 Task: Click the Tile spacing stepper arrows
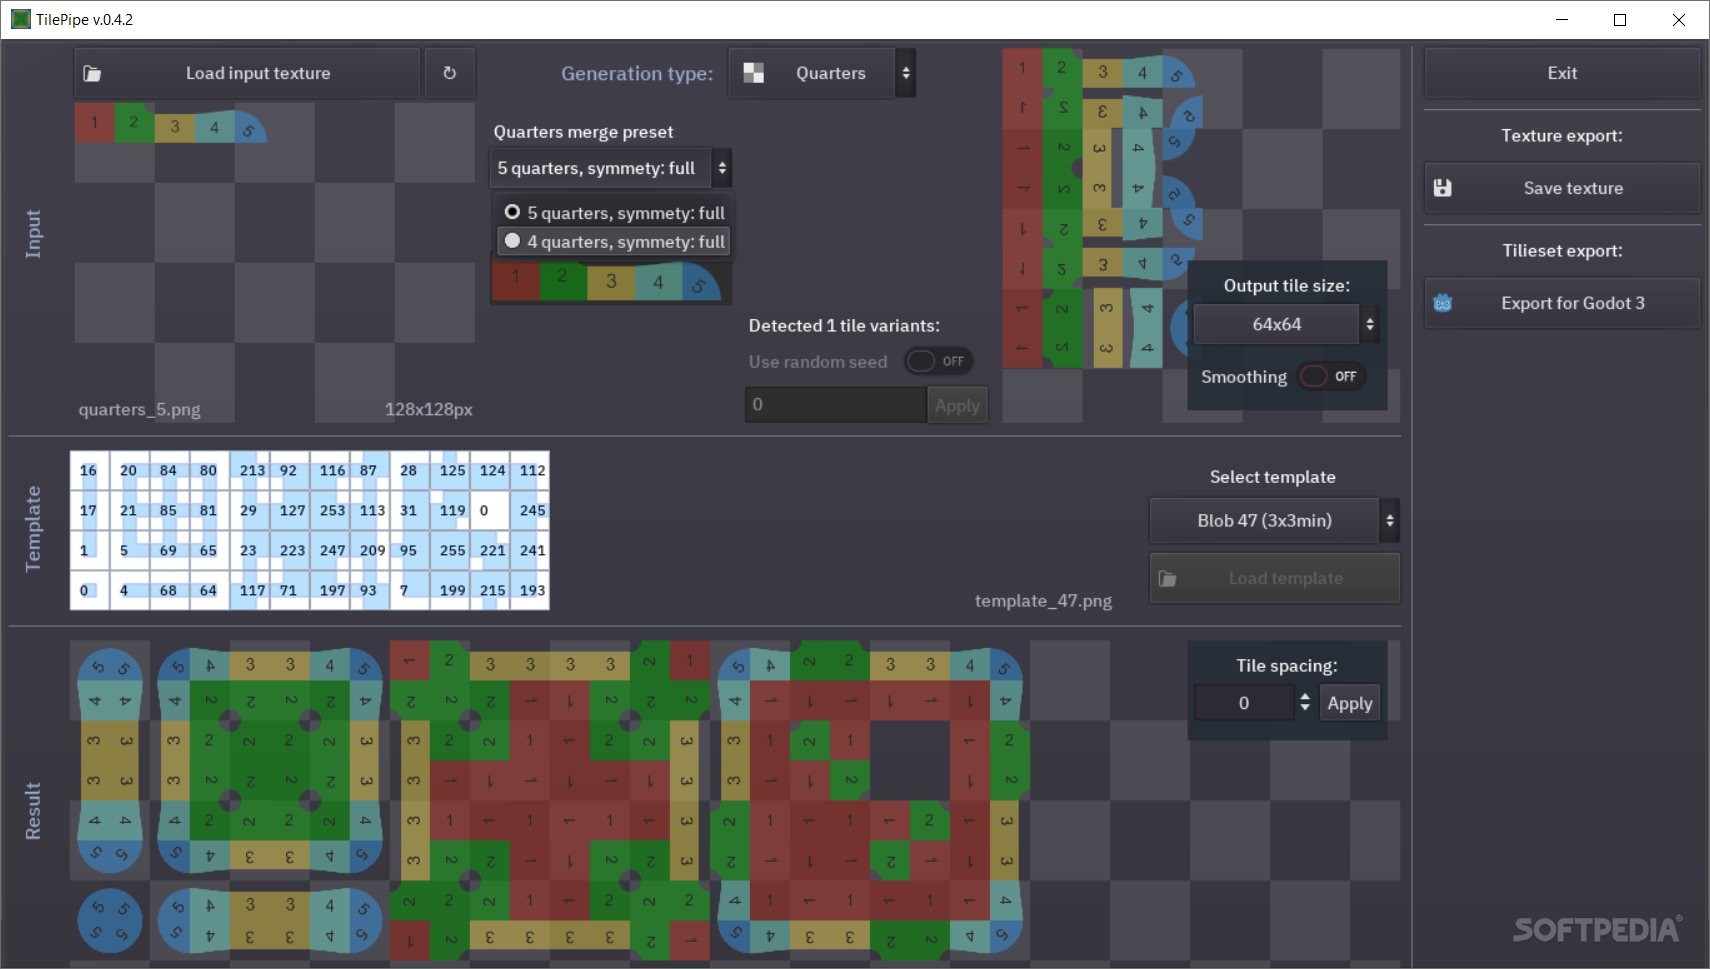pos(1304,703)
